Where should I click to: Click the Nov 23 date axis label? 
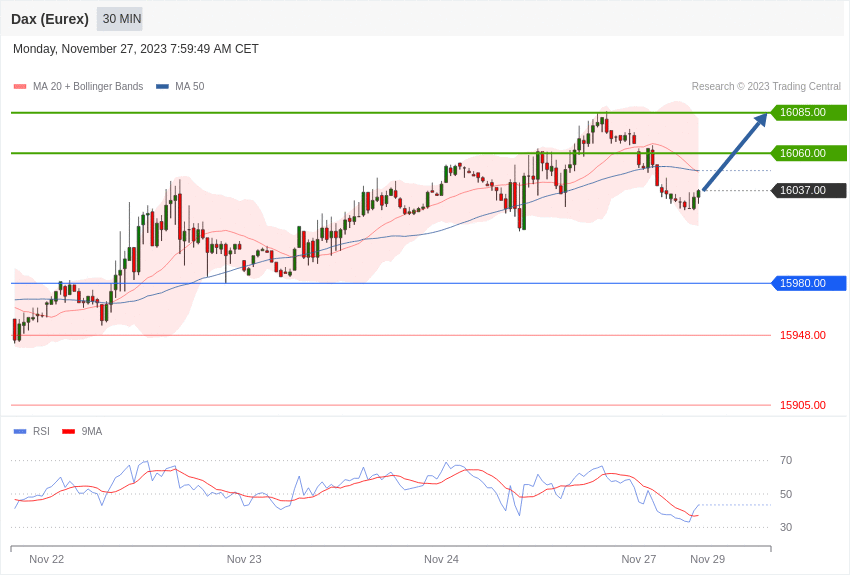coord(244,559)
